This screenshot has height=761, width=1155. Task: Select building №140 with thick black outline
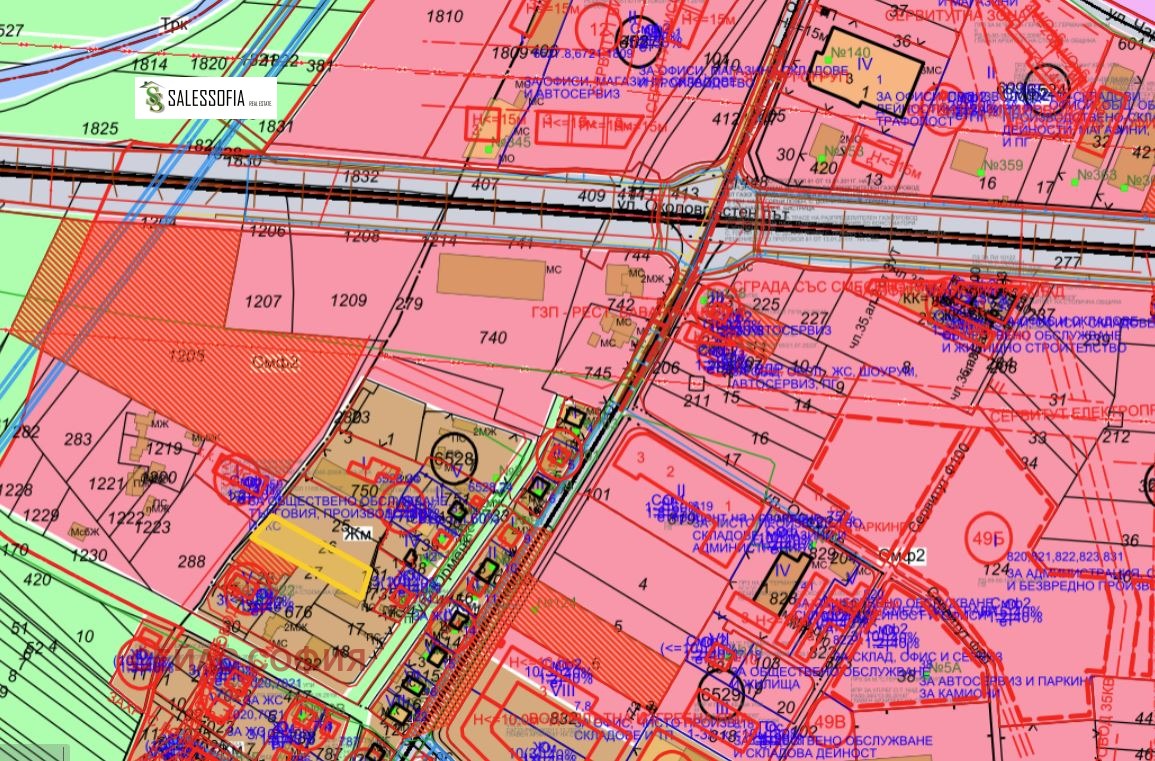(864, 71)
